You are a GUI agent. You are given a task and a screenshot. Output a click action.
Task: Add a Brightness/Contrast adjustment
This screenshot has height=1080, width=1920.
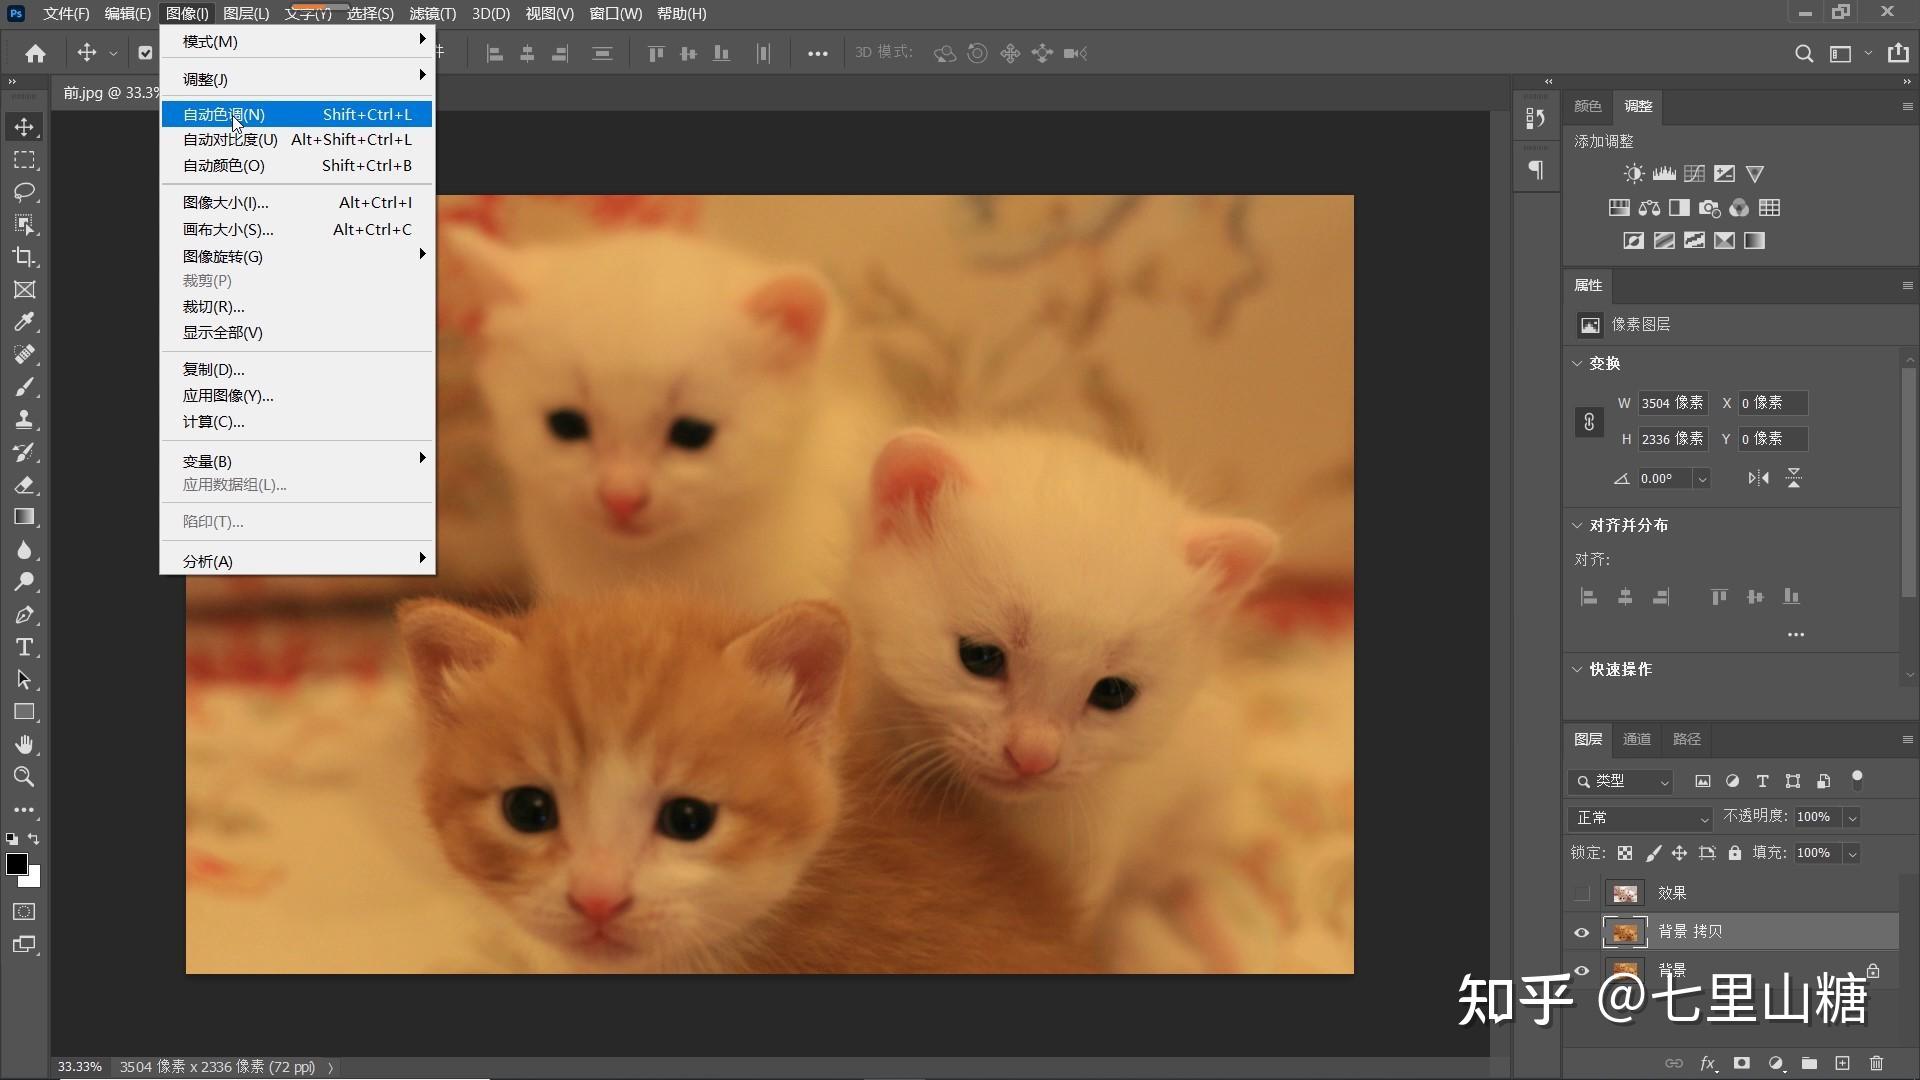coord(1634,174)
